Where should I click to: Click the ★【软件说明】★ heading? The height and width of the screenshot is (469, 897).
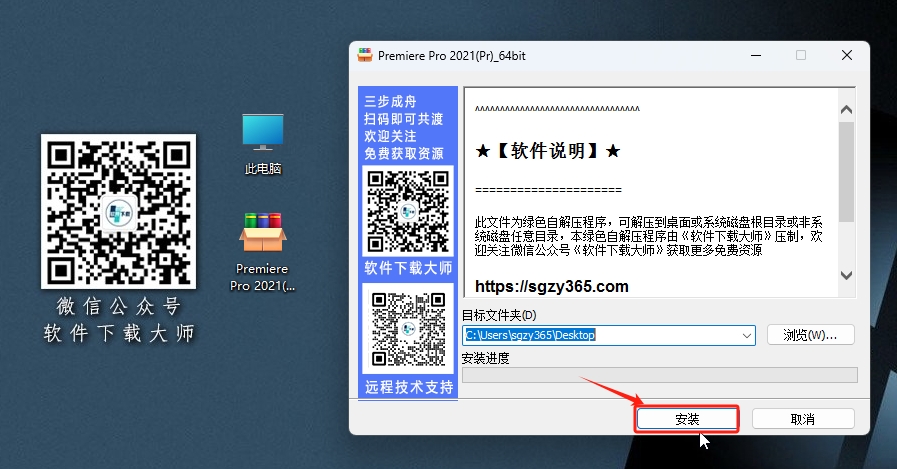click(x=547, y=151)
